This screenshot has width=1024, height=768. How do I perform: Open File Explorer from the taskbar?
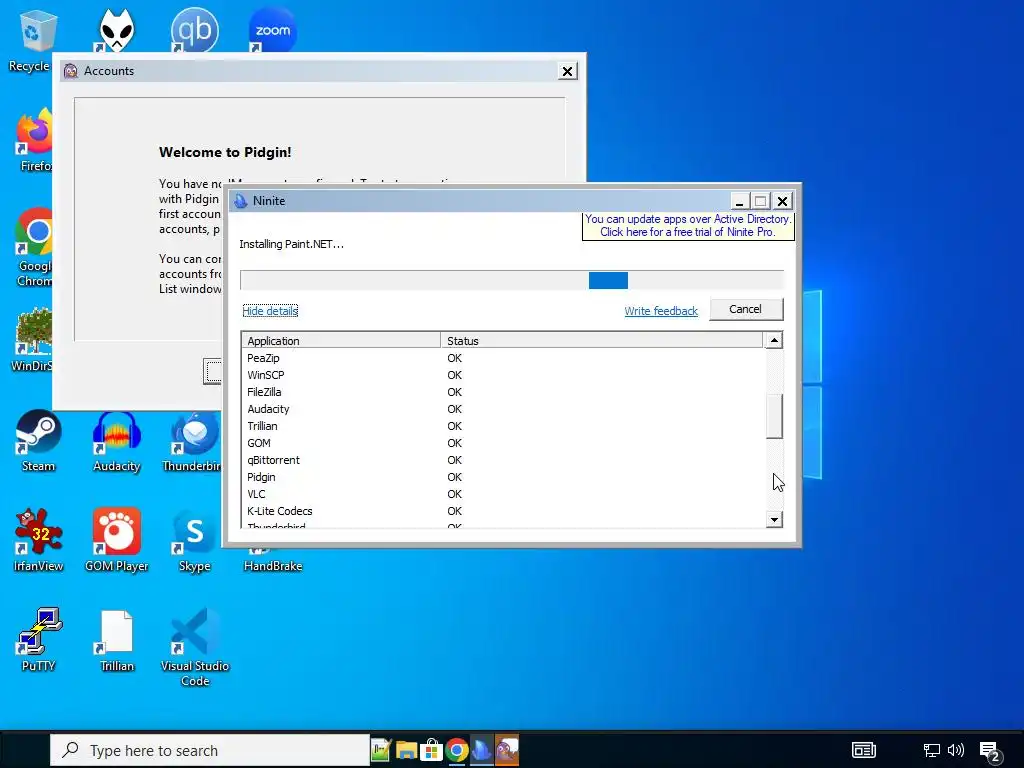[x=406, y=750]
